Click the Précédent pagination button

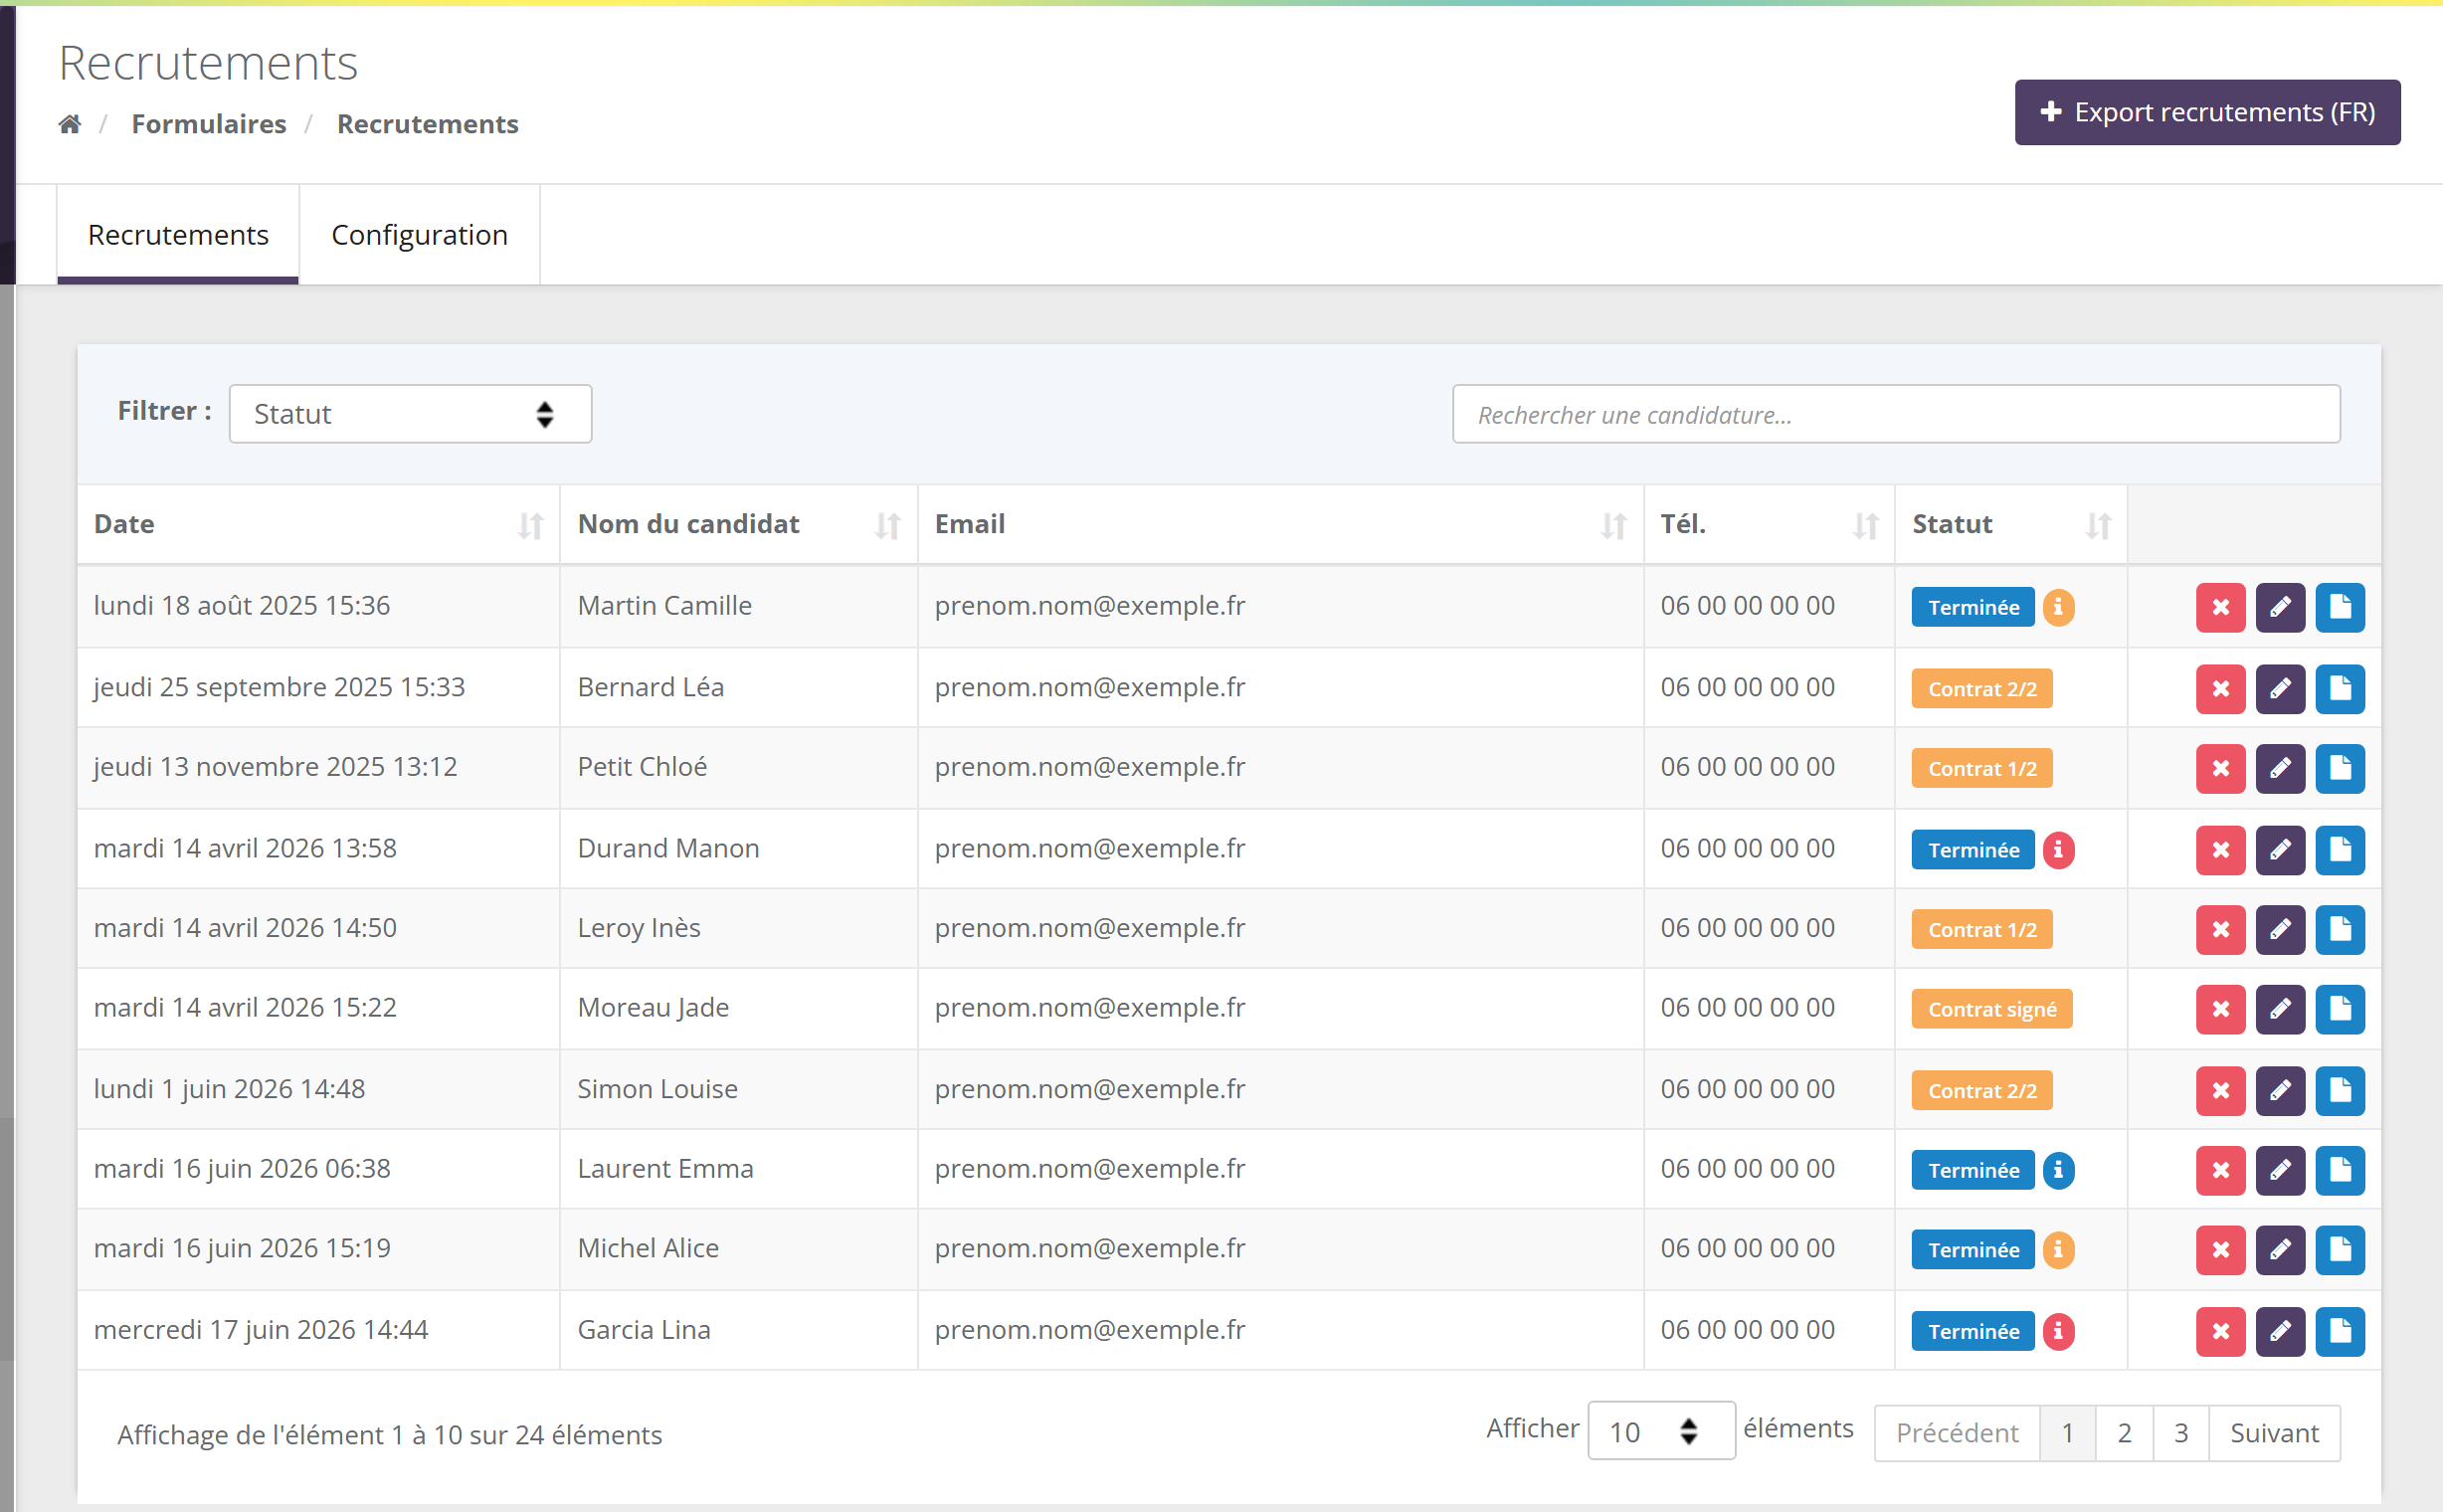point(1957,1433)
